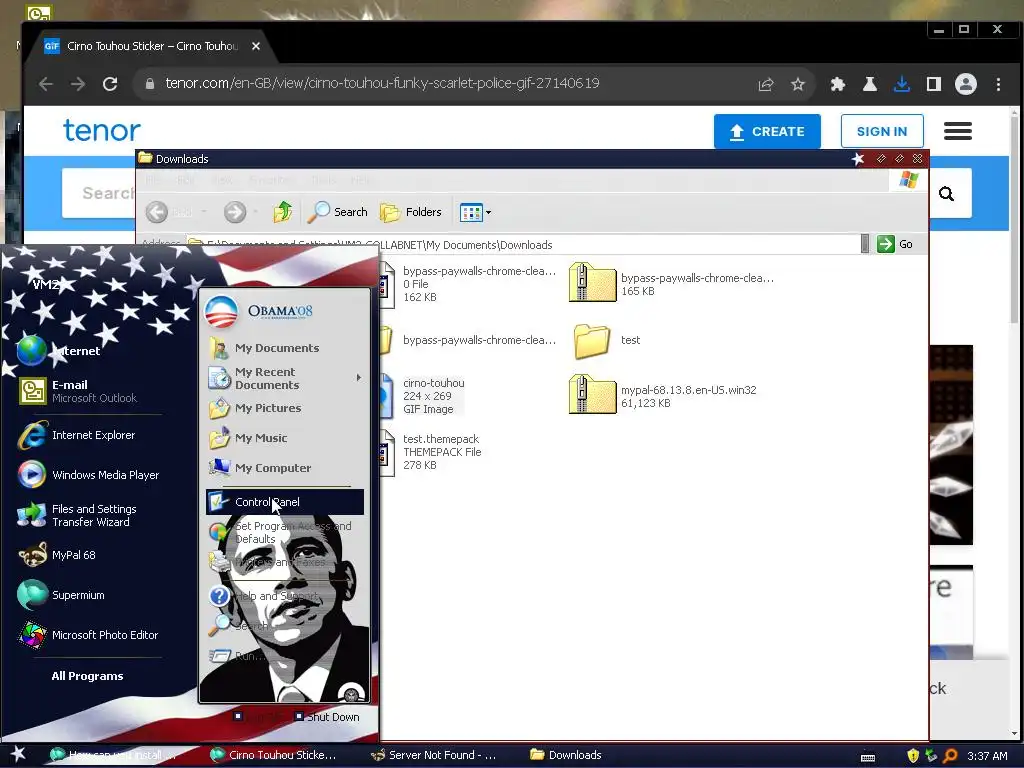Viewport: 1024px width, 768px height.
Task: Open tenor hamburger menu
Action: (957, 131)
